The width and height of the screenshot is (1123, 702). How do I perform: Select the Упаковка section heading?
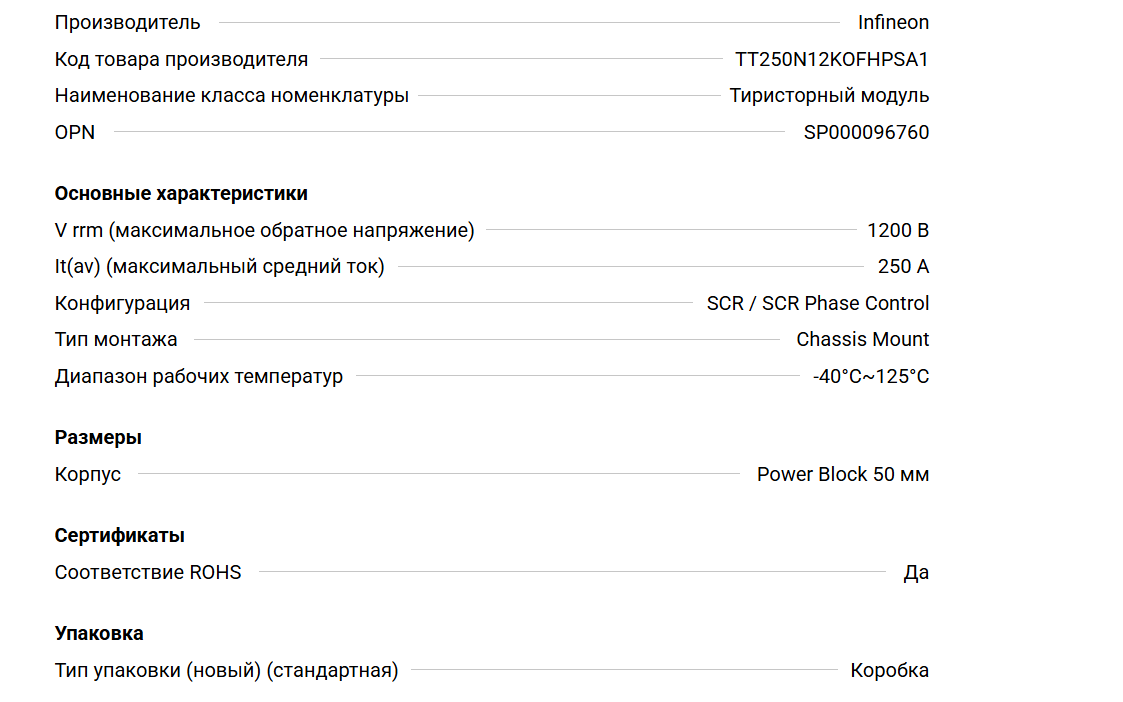pyautogui.click(x=99, y=633)
